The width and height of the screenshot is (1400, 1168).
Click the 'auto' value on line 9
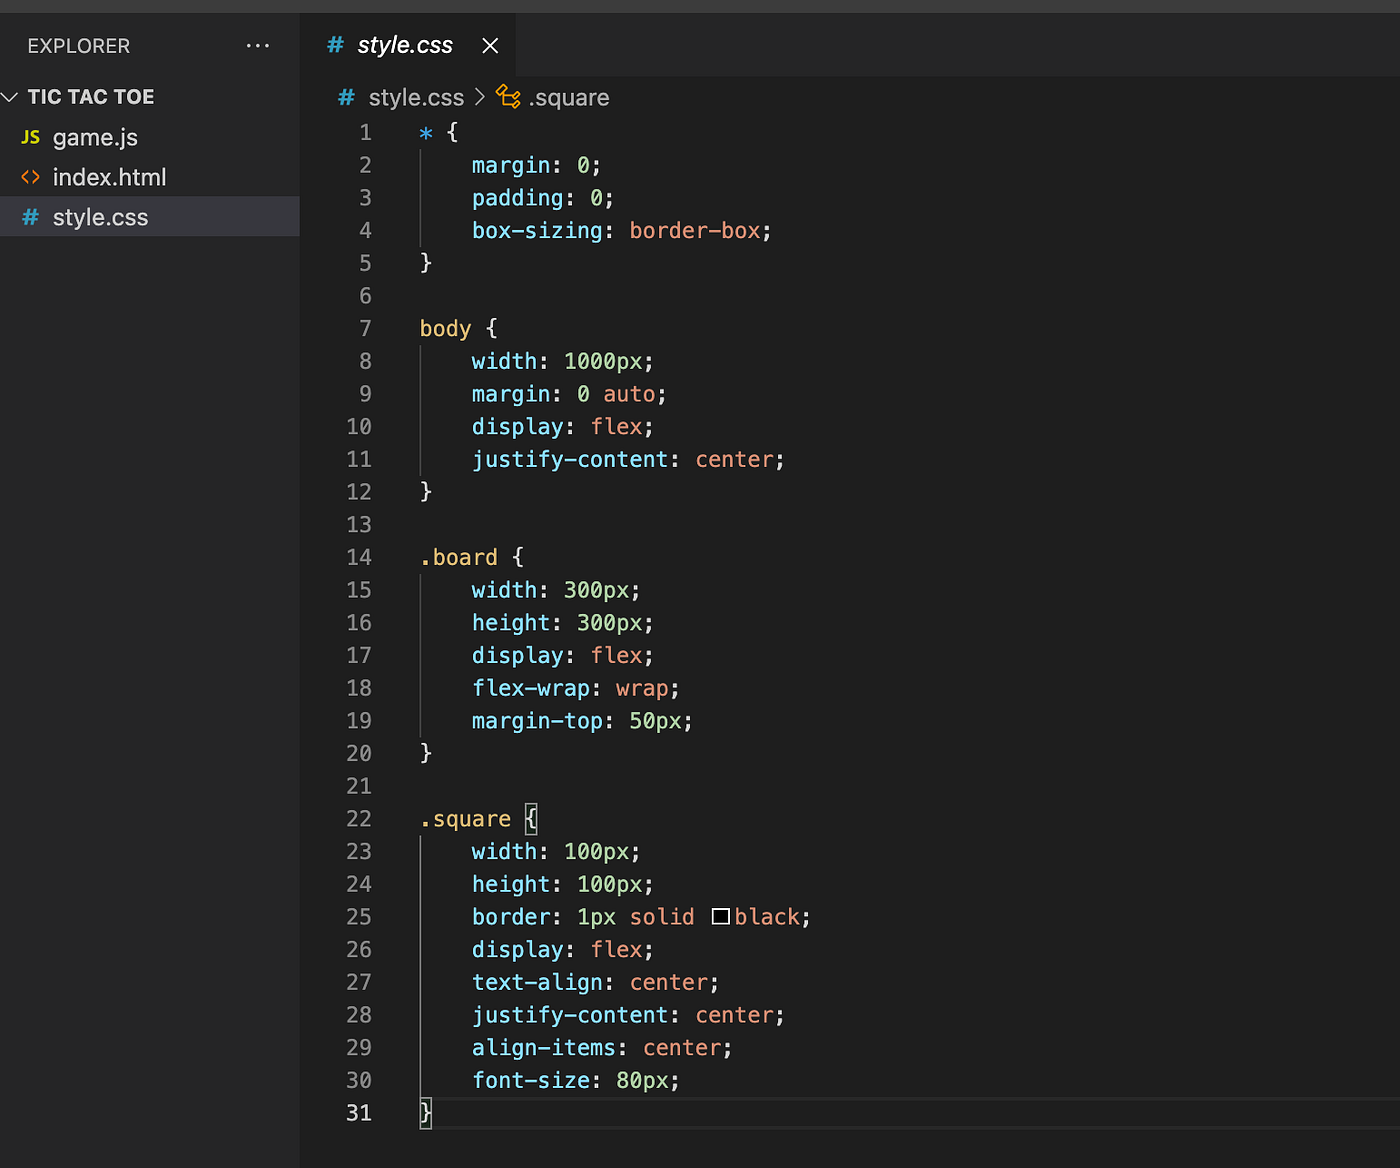[629, 394]
